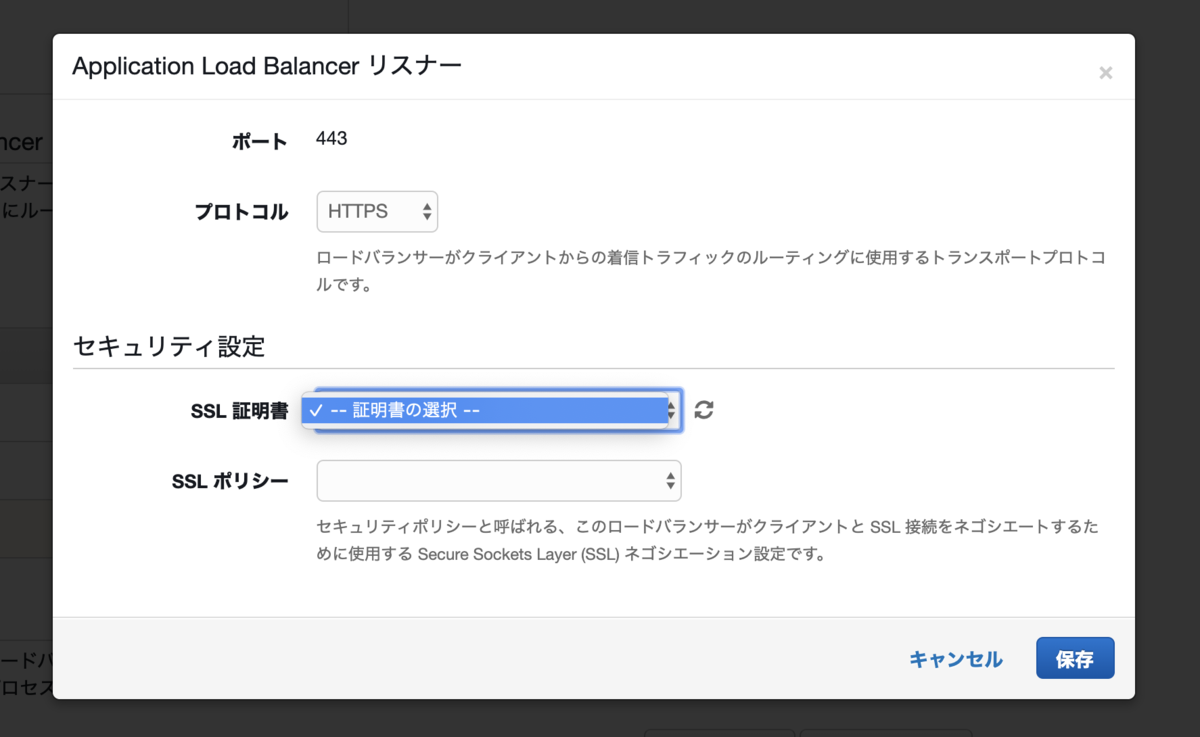This screenshot has width=1200, height=737.
Task: Select the -- 証明書の選択 -- option
Action: coord(485,410)
